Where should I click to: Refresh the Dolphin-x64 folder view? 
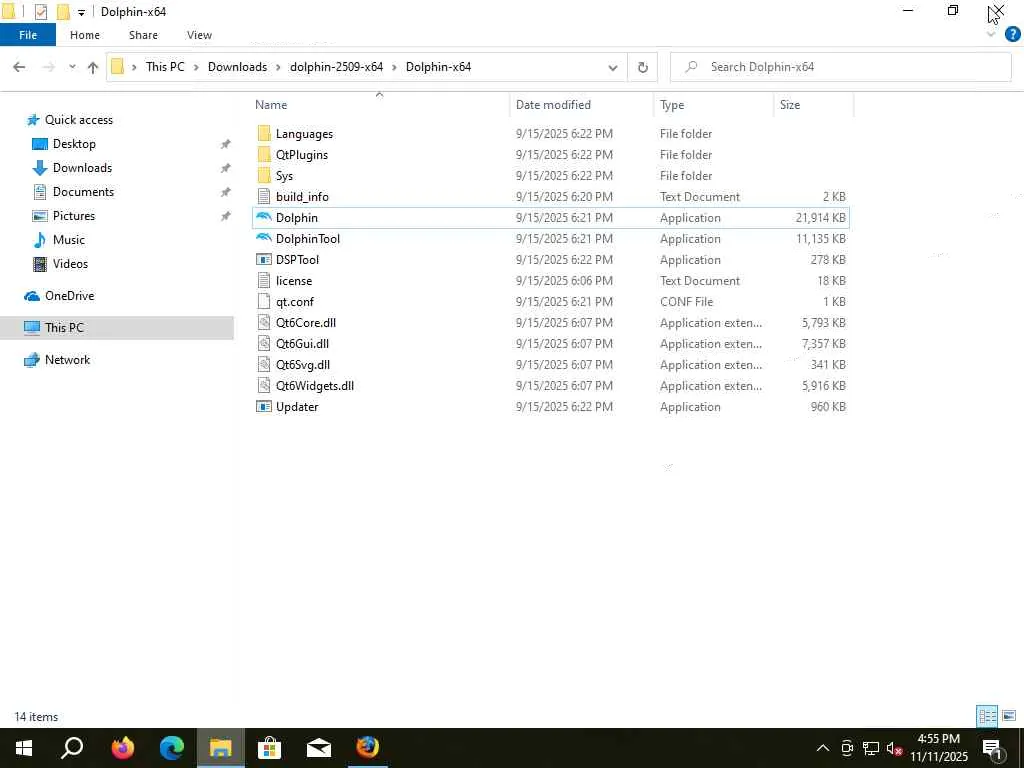click(x=643, y=67)
